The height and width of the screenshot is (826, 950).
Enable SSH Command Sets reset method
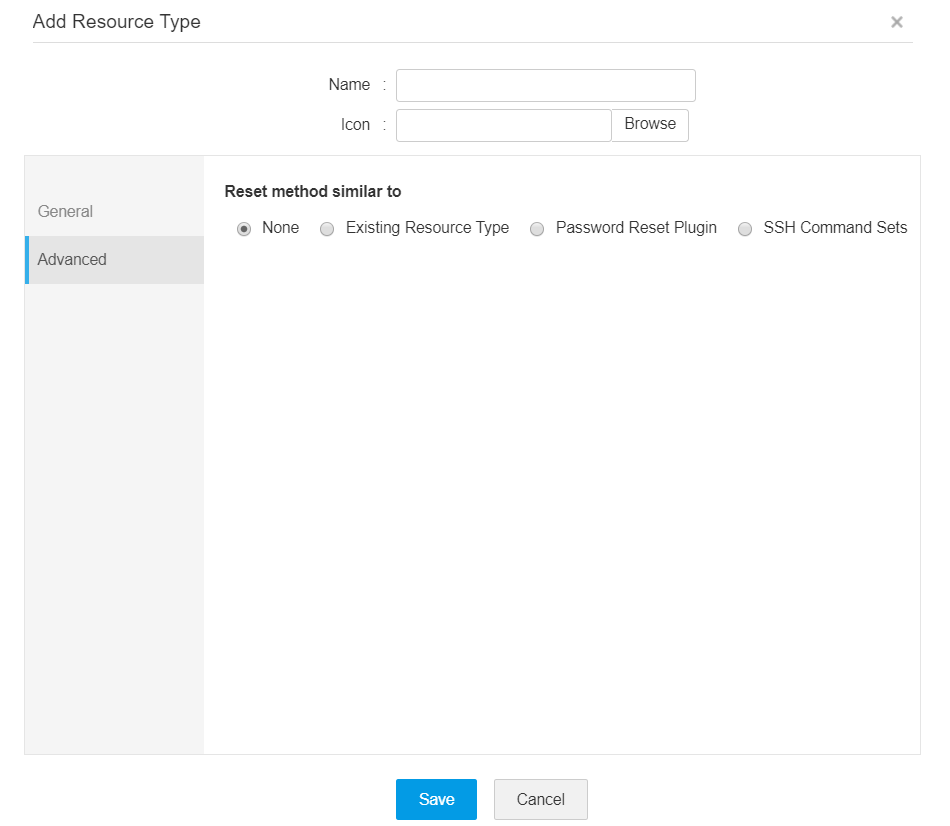pos(745,229)
